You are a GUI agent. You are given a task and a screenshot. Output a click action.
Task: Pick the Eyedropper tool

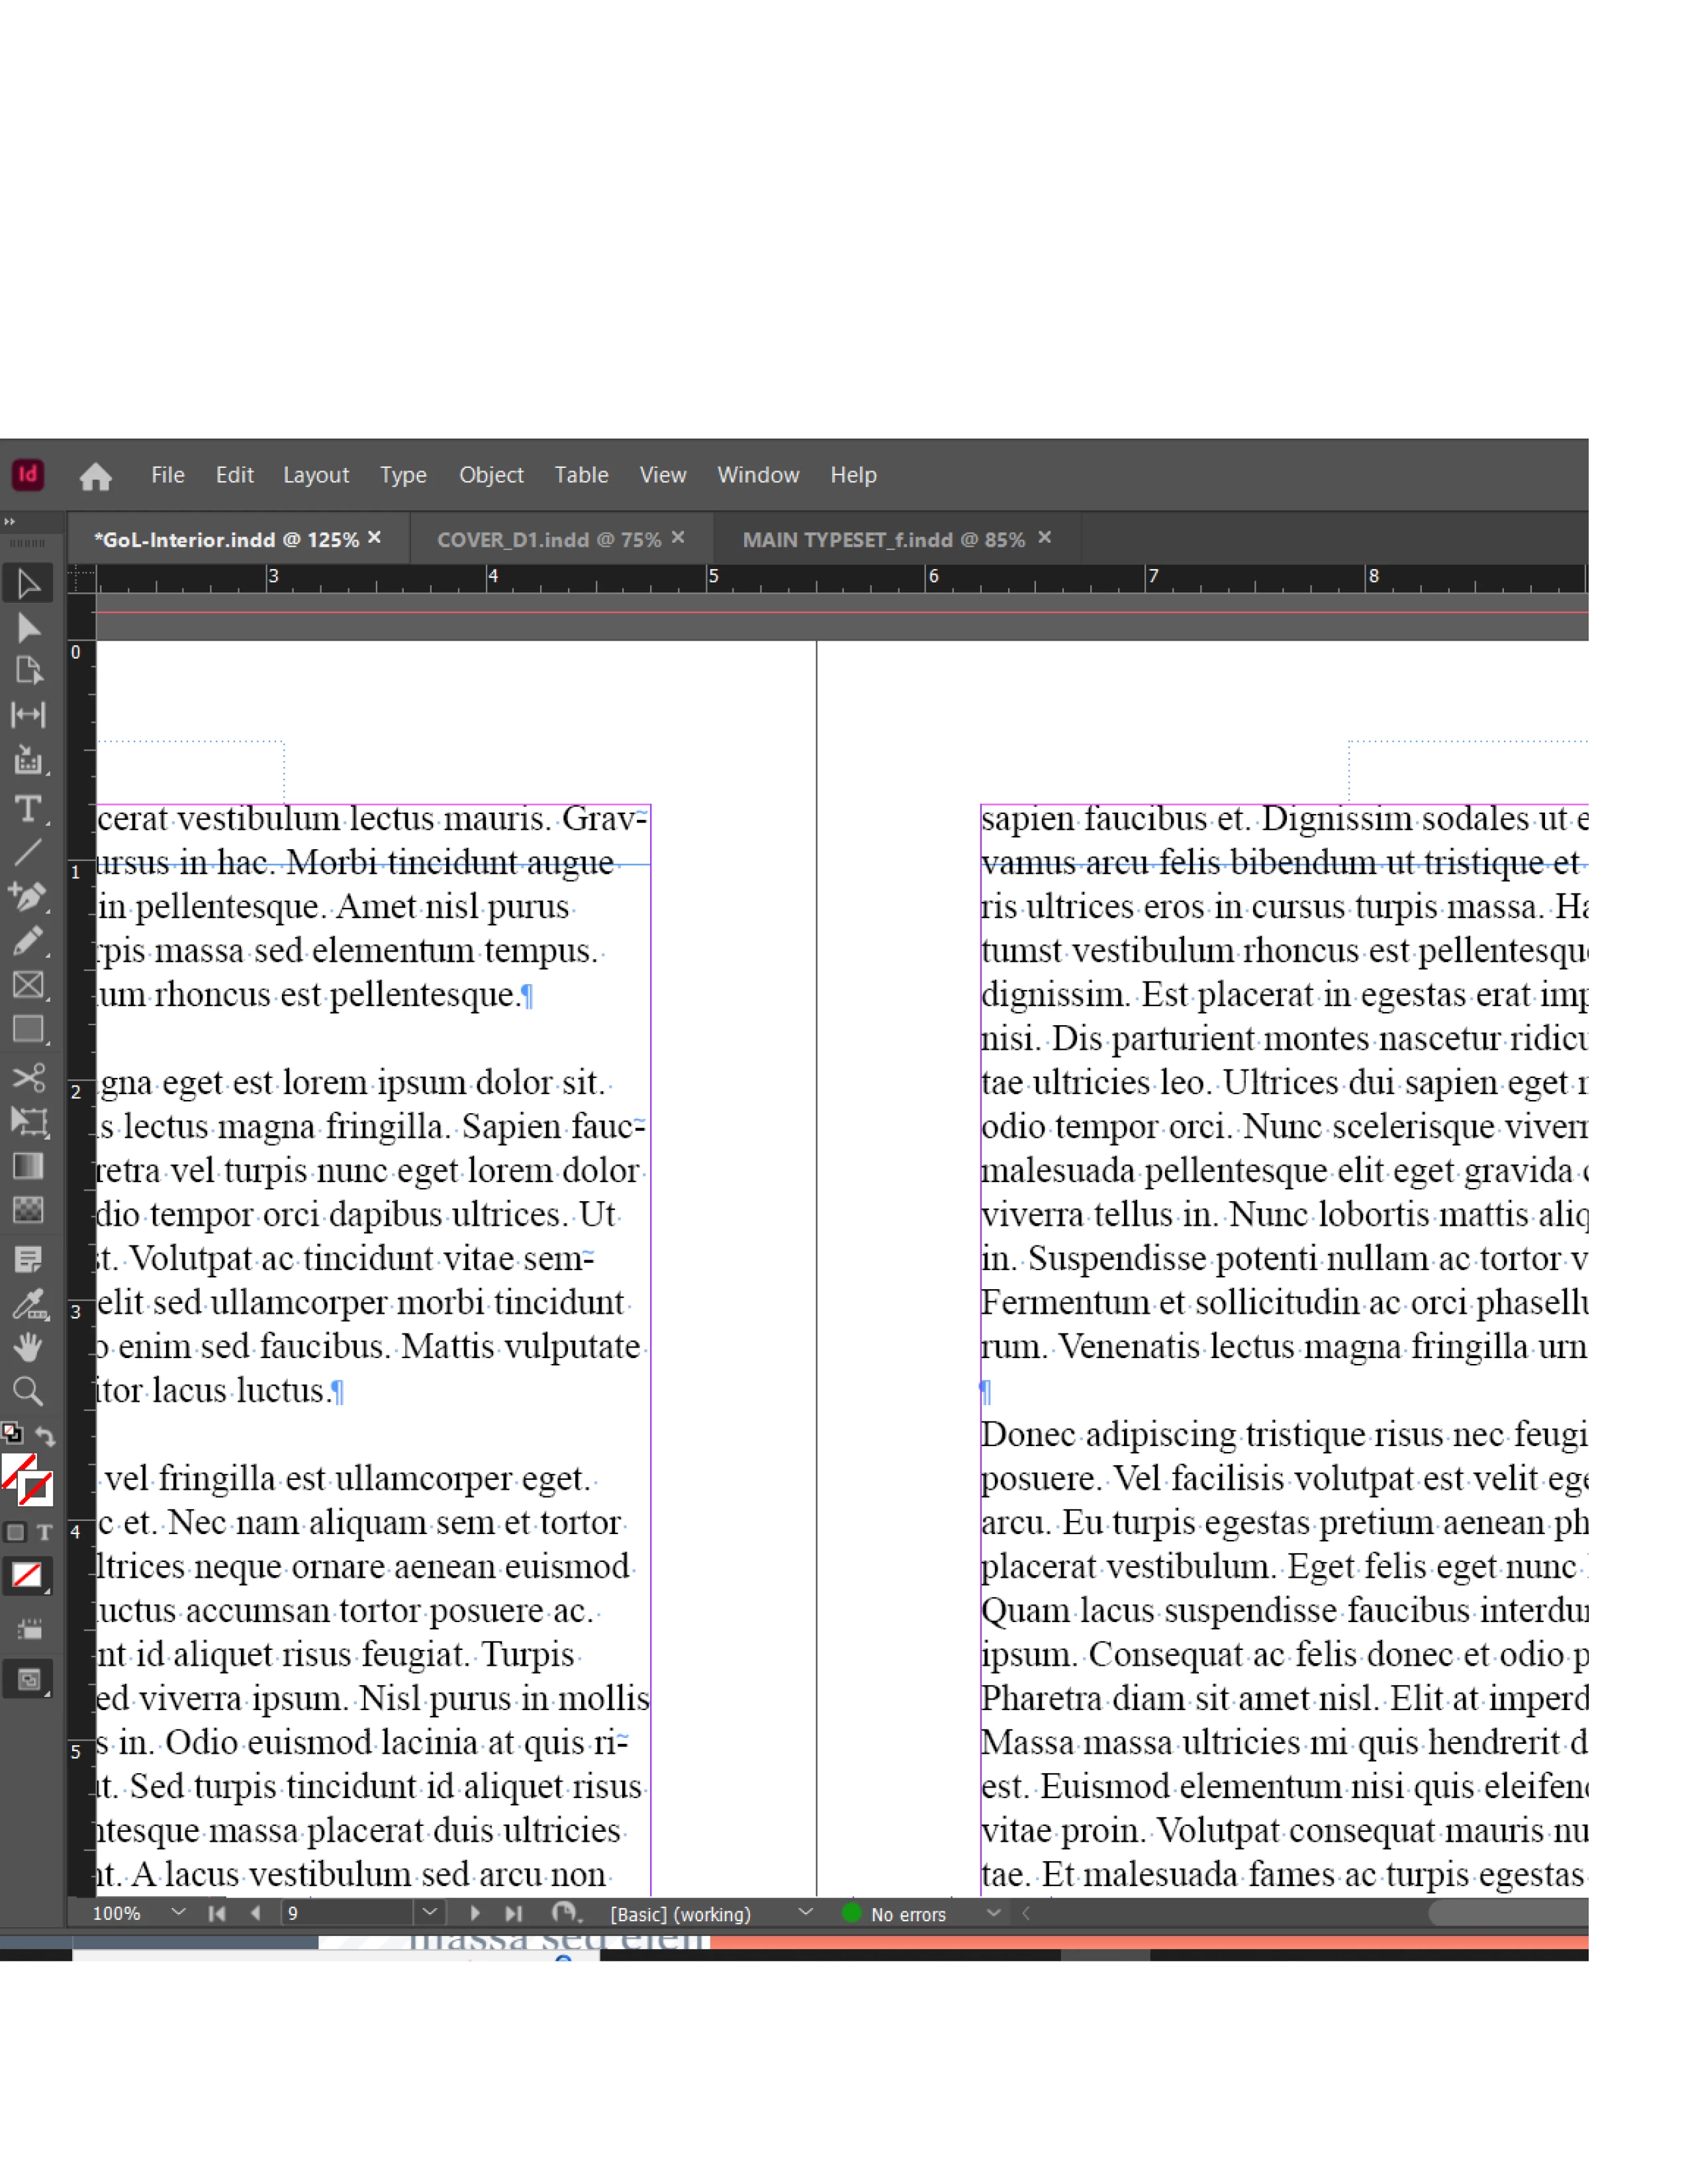pyautogui.click(x=28, y=1304)
